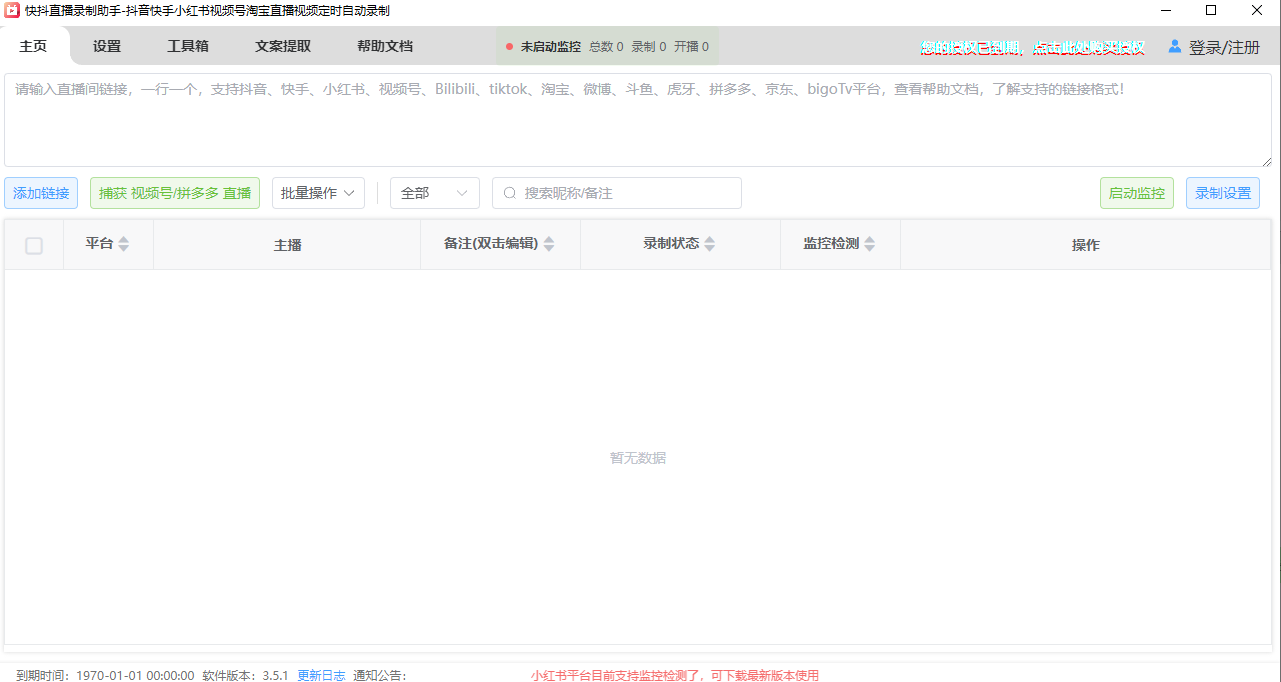This screenshot has width=1281, height=682.
Task: Click the authorization expired purchase notice
Action: click(1033, 47)
